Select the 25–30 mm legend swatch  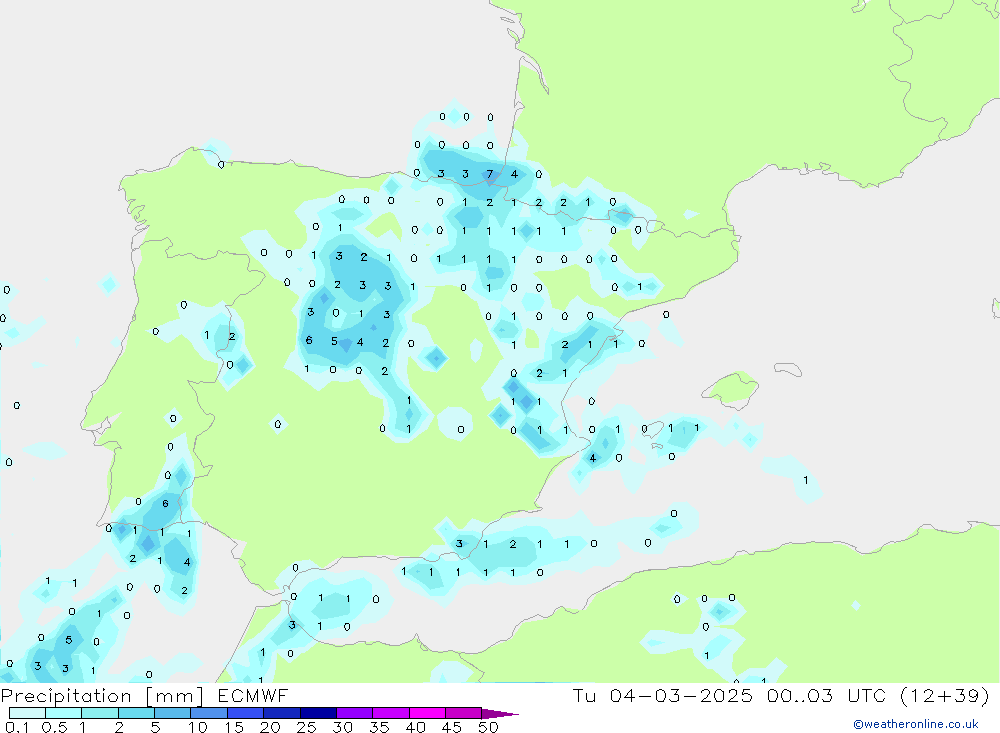pyautogui.click(x=318, y=713)
